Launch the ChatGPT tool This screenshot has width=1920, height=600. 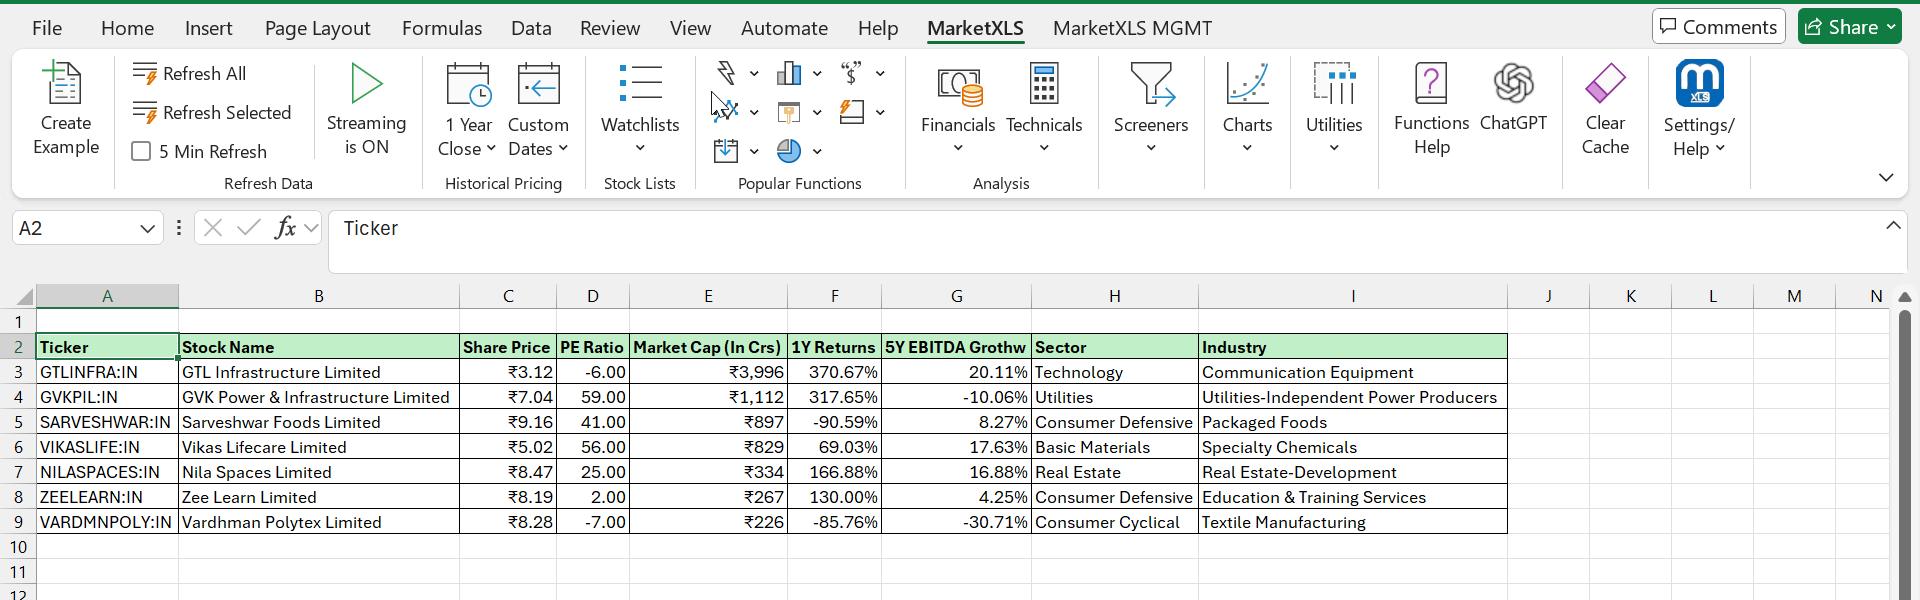(1513, 96)
